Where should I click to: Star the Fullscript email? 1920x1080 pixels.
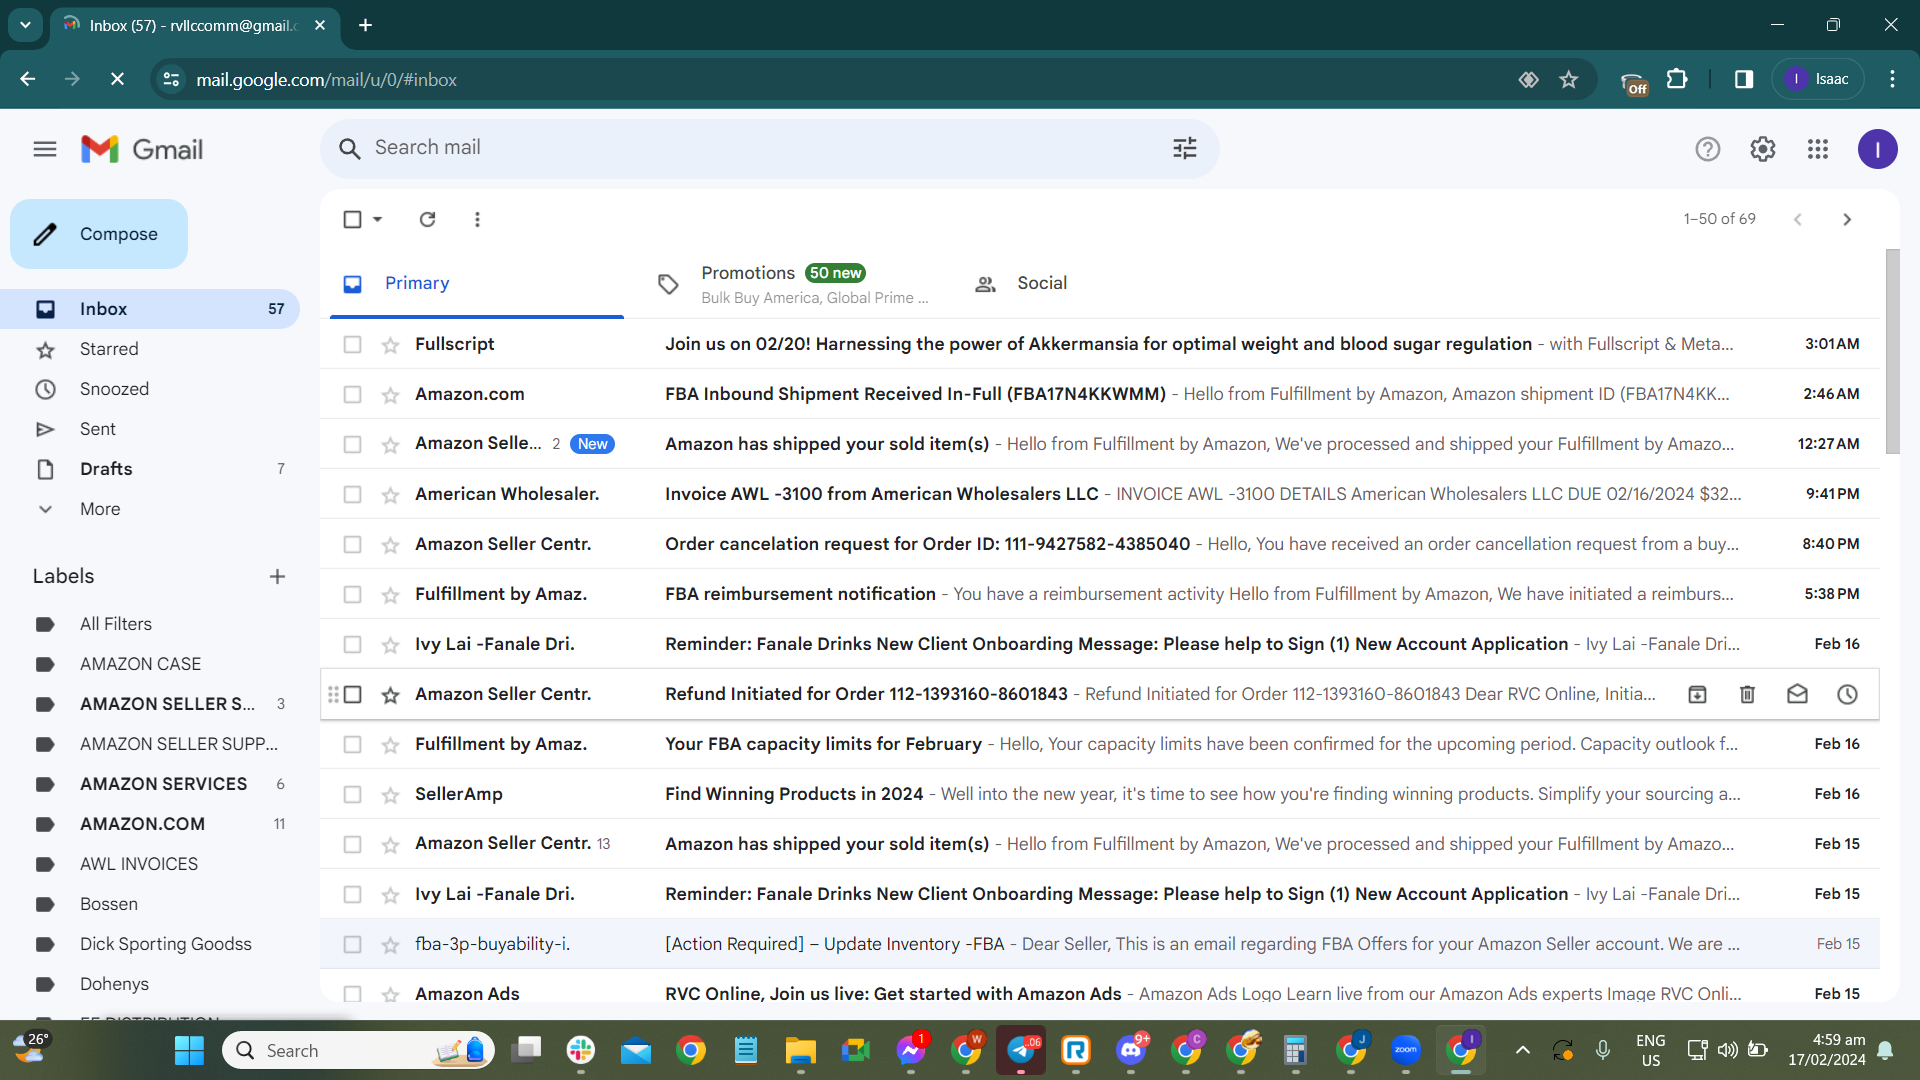[x=390, y=345]
